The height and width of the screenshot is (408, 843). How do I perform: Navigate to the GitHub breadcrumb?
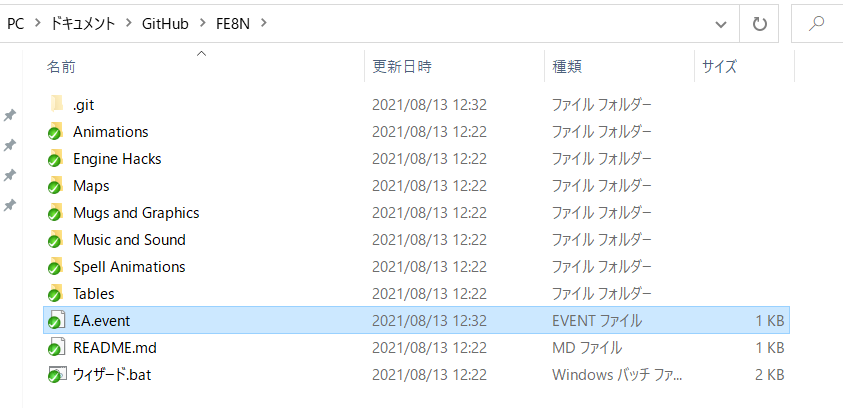(x=165, y=24)
